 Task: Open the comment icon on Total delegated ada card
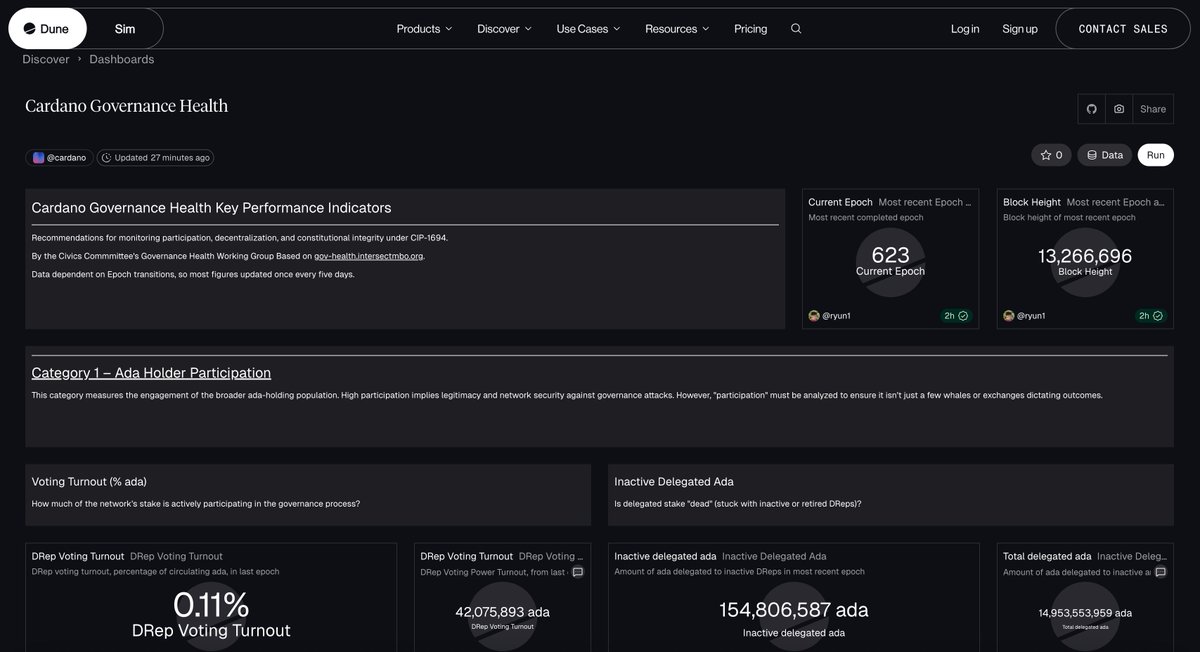click(1160, 572)
